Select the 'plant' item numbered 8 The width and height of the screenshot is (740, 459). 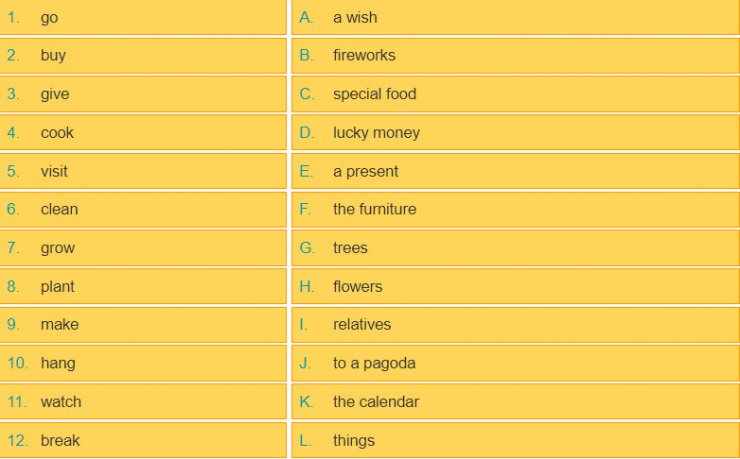point(143,286)
